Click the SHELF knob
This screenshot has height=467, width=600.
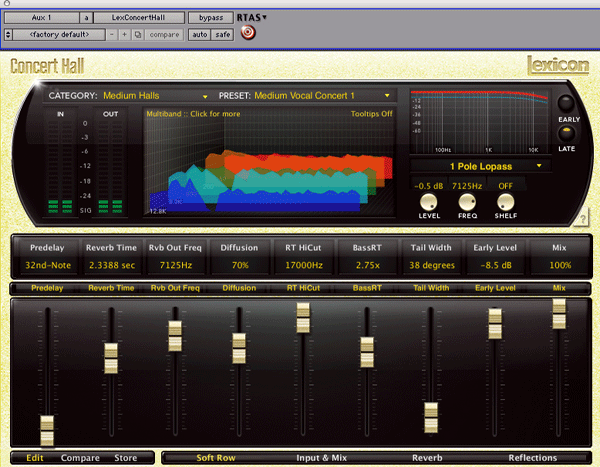click(505, 202)
